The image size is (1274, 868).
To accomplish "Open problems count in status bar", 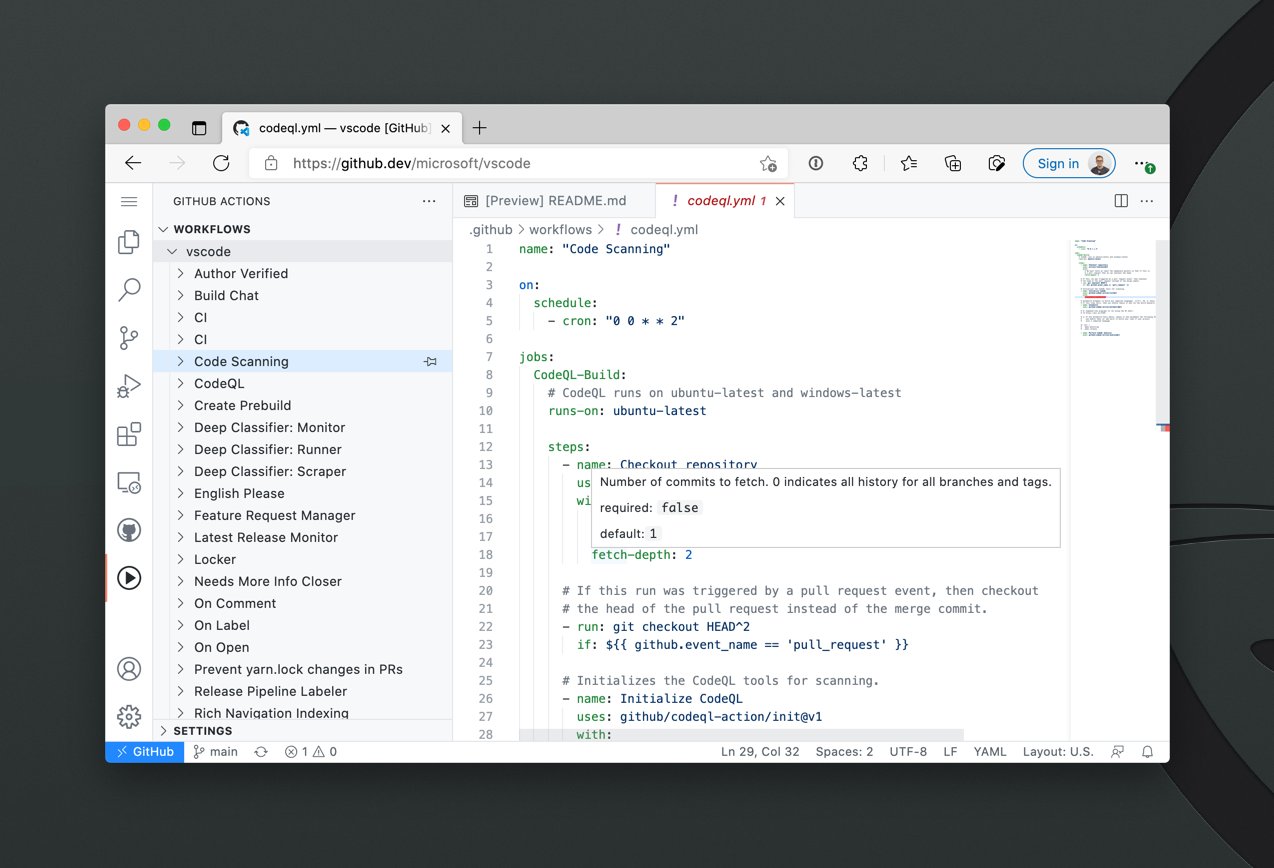I will tap(311, 752).
